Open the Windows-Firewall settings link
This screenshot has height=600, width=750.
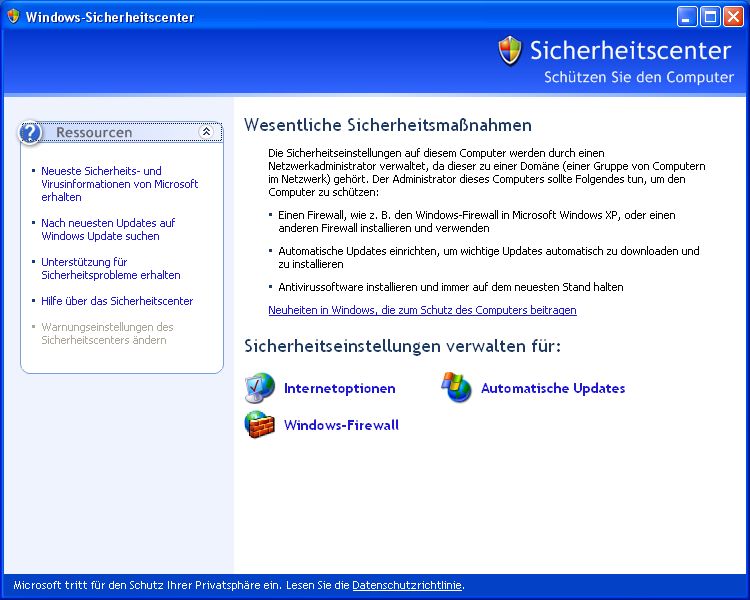[x=342, y=425]
